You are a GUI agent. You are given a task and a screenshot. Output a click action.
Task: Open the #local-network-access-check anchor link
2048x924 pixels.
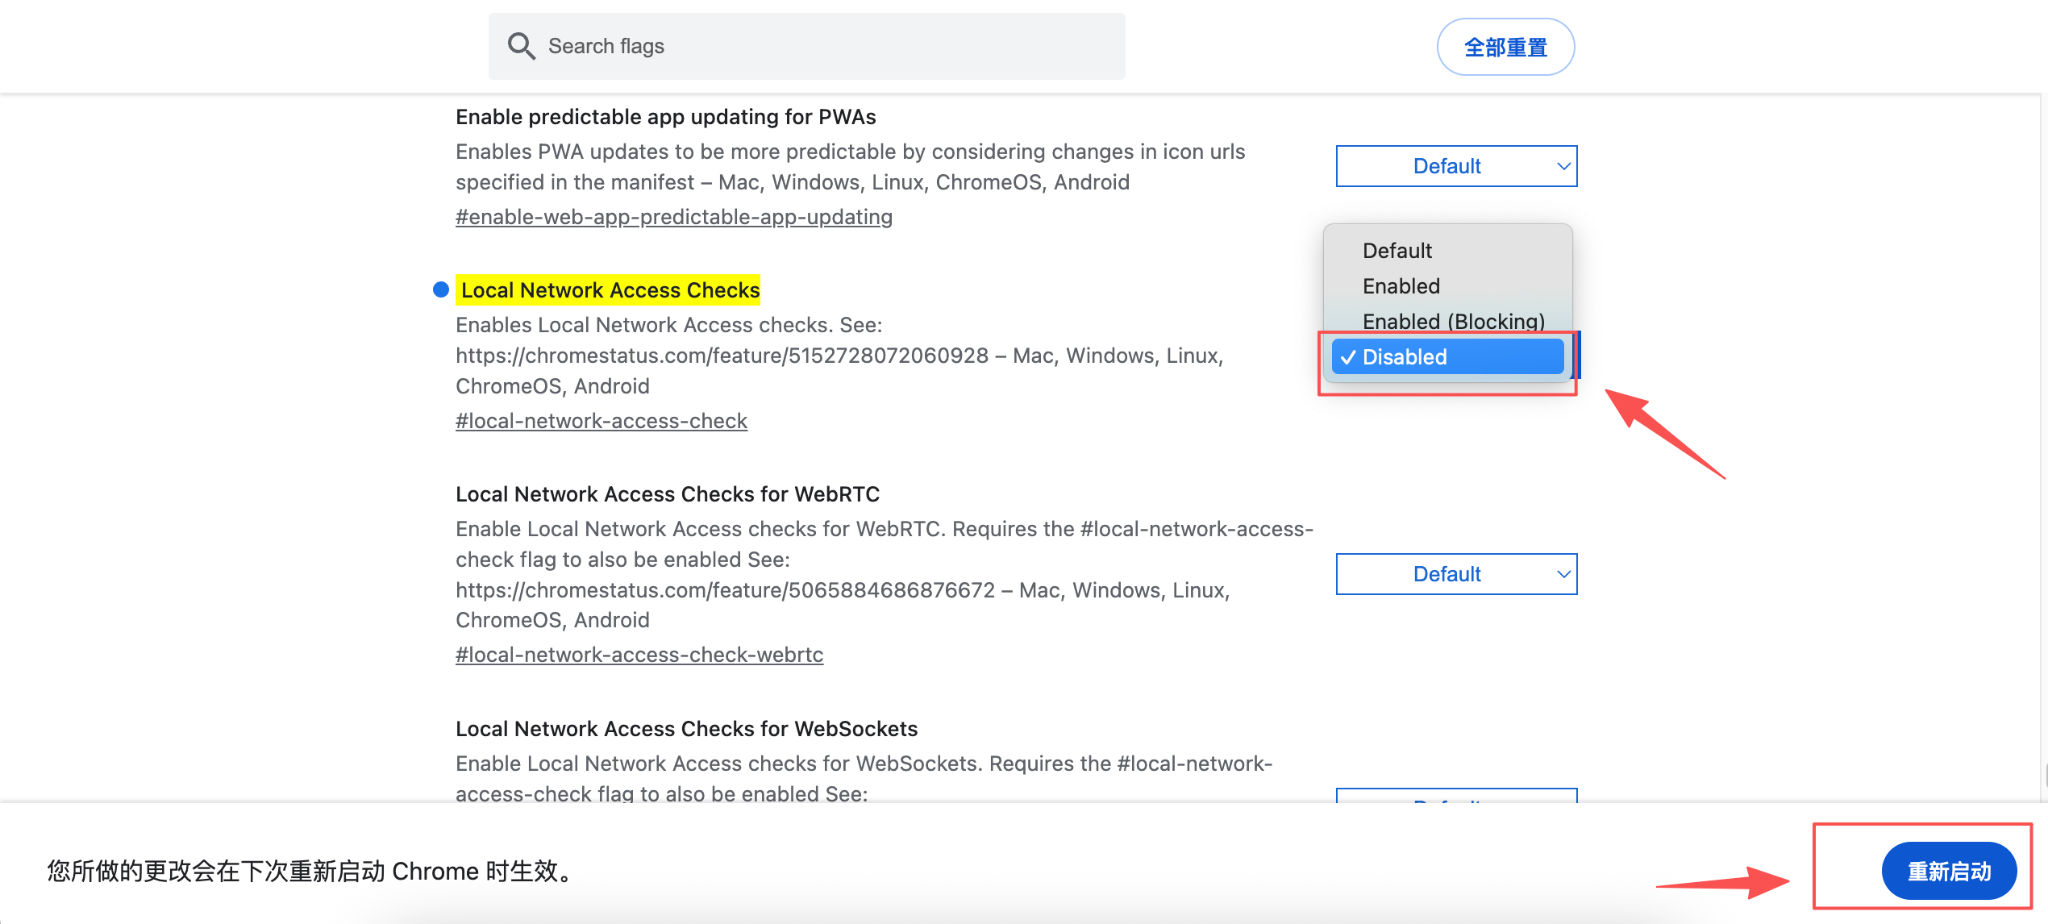pyautogui.click(x=601, y=421)
